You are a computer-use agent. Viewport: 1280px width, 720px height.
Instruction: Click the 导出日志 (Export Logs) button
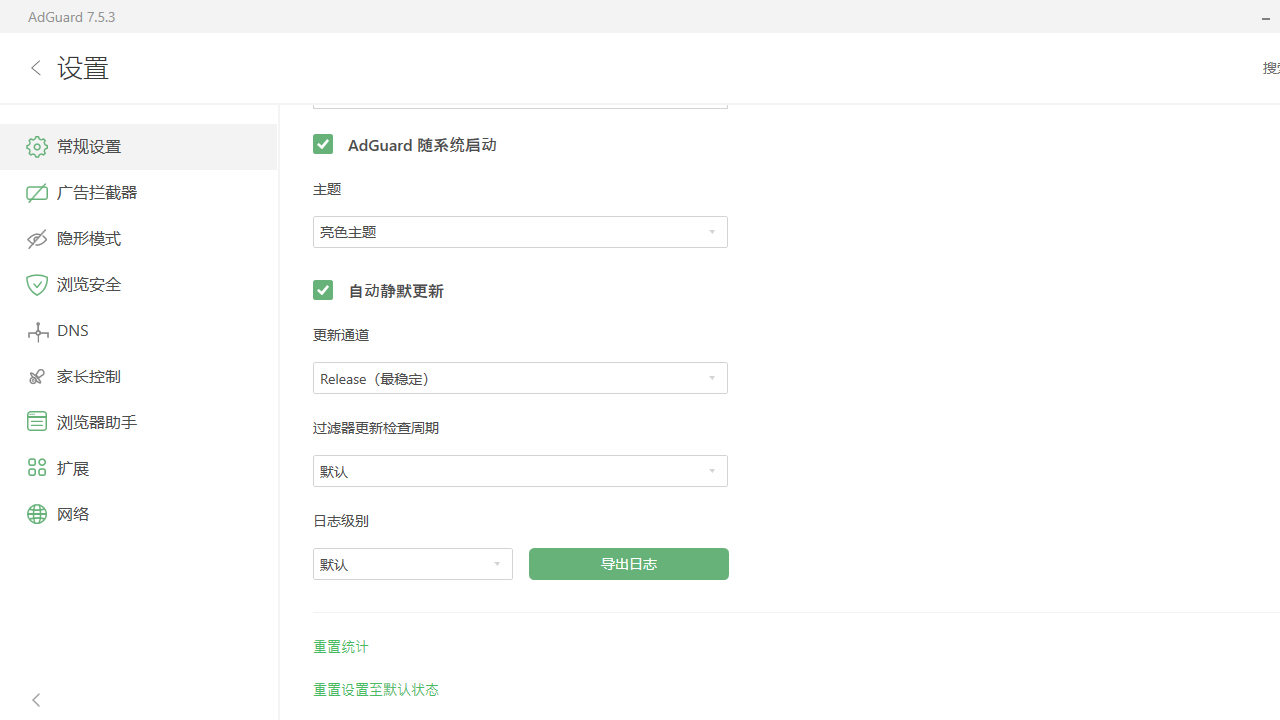tap(628, 563)
